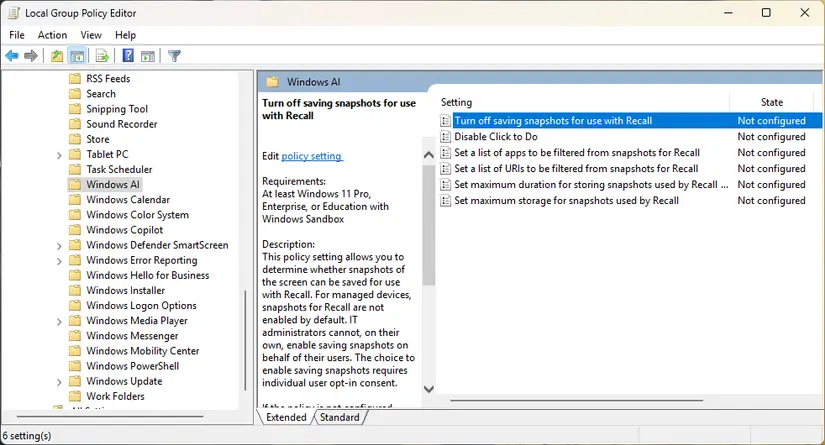Sort by the State column header
The image size is (825, 445).
772,102
